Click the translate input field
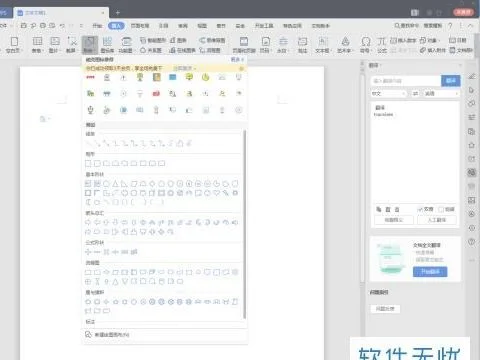Screen dimensions: 480x360 (406, 81)
